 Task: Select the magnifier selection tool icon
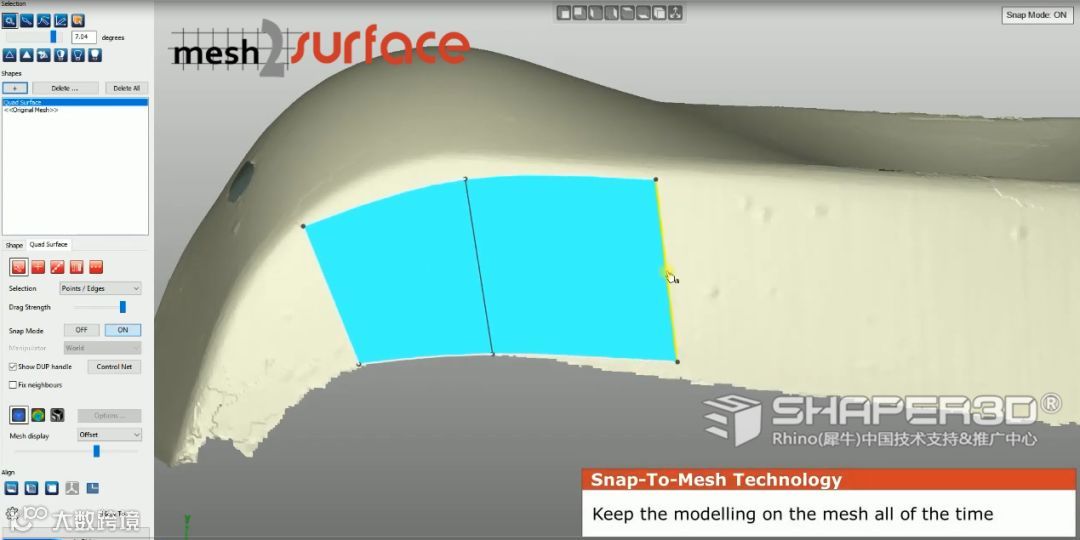[x=10, y=21]
